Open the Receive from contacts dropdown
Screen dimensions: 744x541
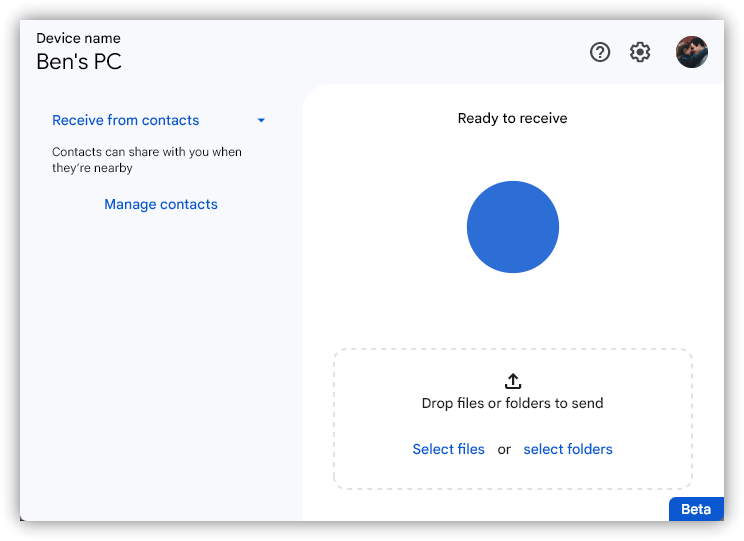pyautogui.click(x=126, y=120)
